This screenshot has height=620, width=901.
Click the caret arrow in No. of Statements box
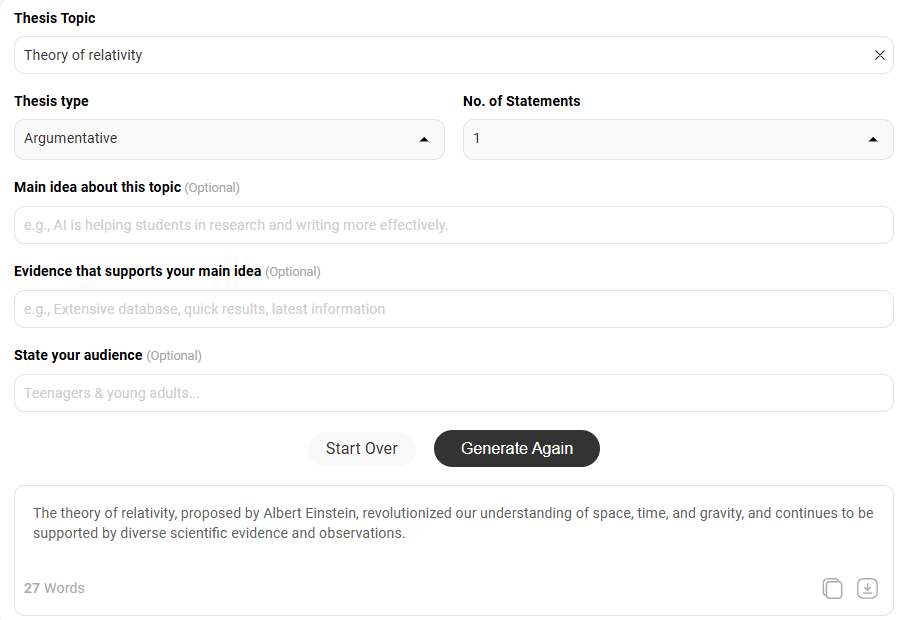tap(873, 140)
